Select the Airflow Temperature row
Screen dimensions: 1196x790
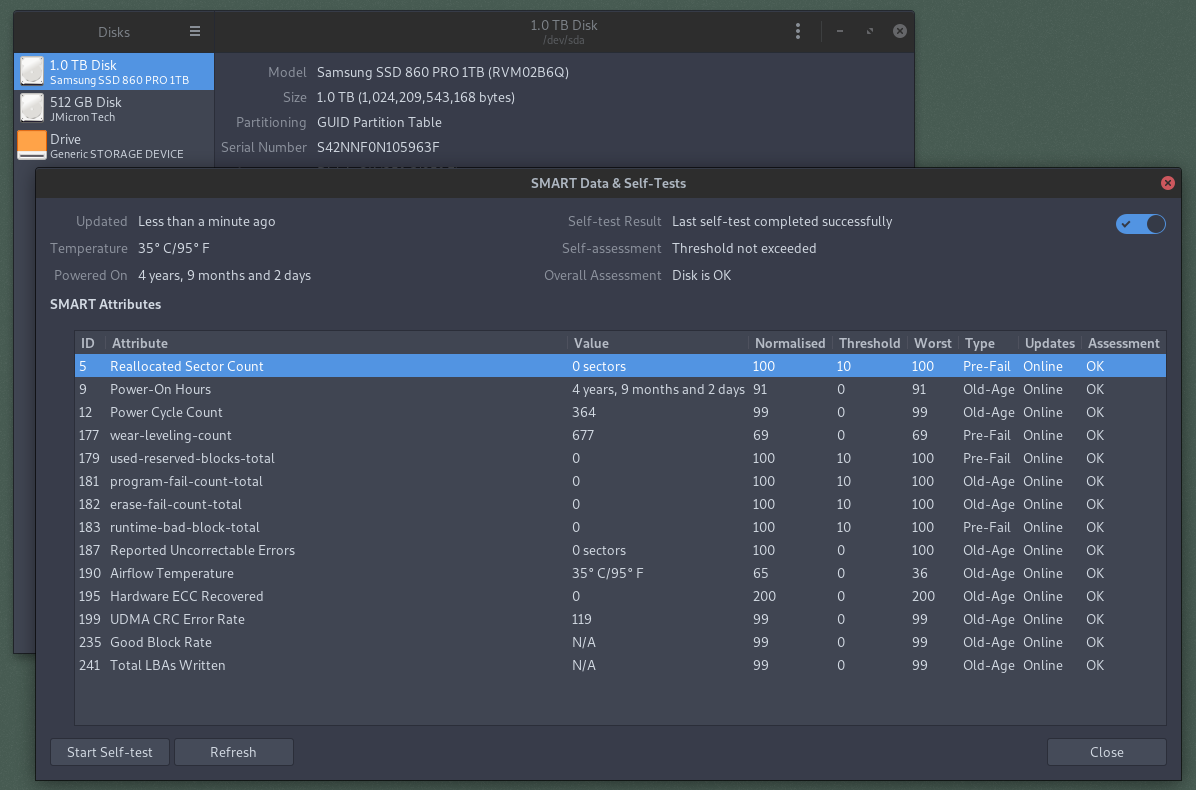tap(620, 573)
